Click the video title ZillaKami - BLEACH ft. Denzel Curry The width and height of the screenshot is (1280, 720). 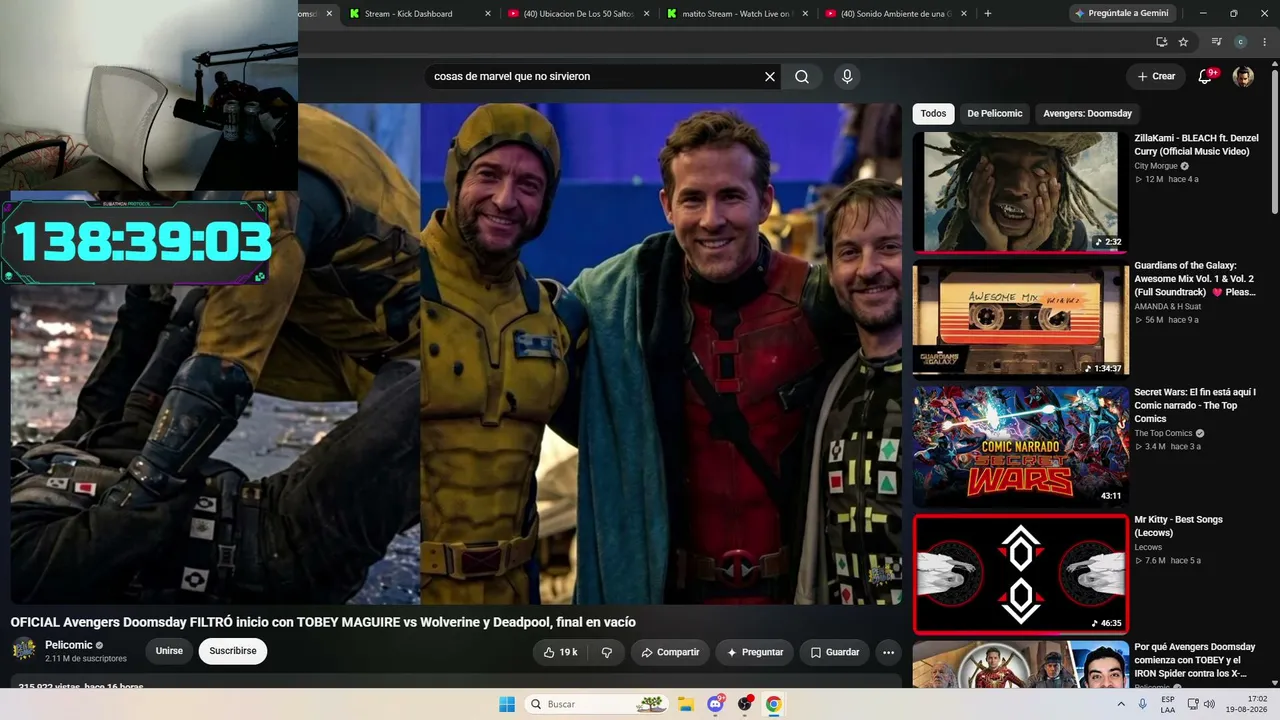click(1196, 145)
